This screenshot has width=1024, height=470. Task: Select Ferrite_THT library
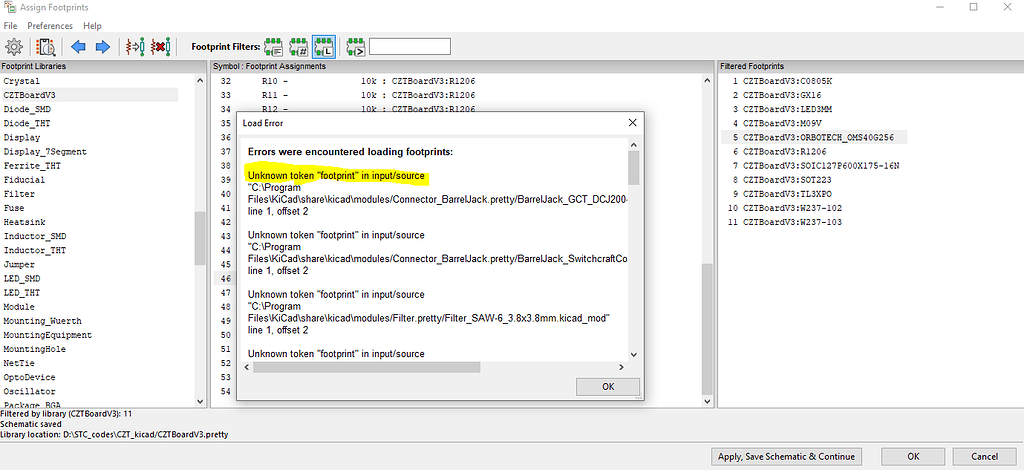[33, 166]
